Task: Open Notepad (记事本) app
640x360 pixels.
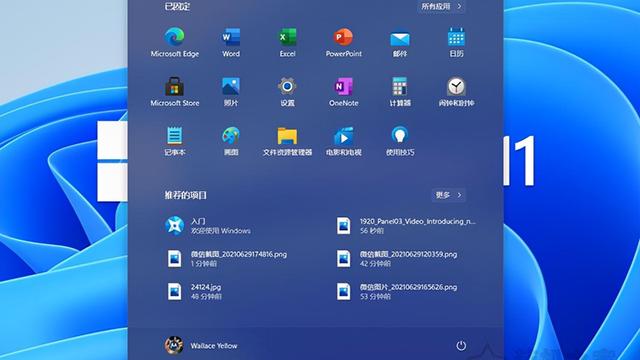Action: [x=175, y=141]
